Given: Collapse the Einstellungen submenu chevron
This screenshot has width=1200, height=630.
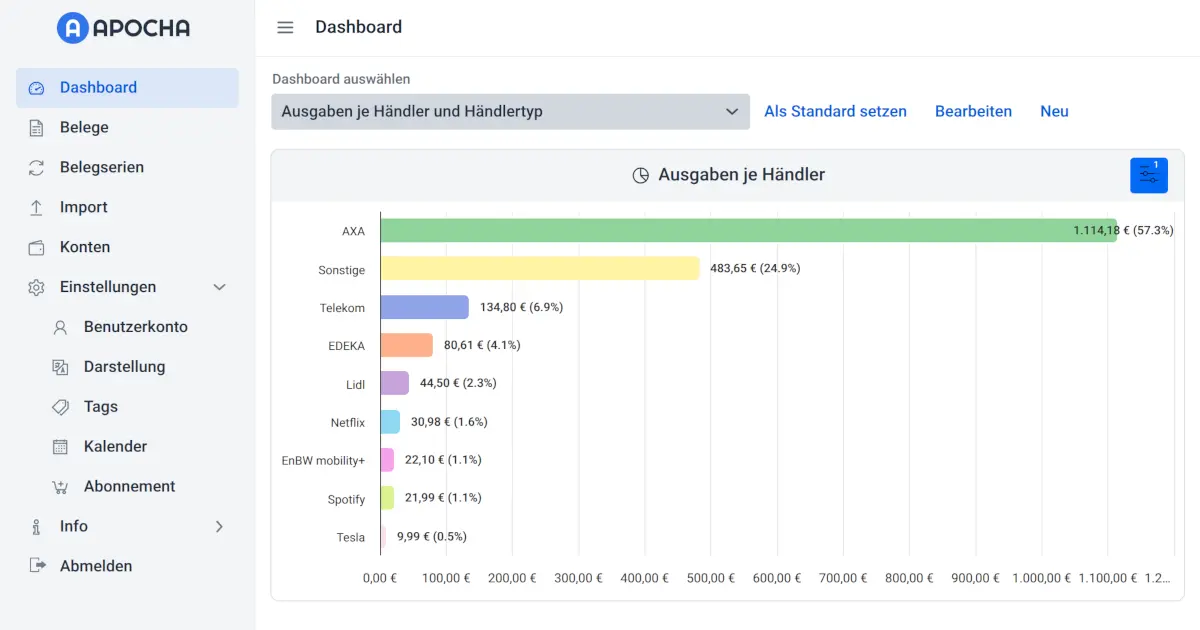Looking at the screenshot, I should 220,287.
